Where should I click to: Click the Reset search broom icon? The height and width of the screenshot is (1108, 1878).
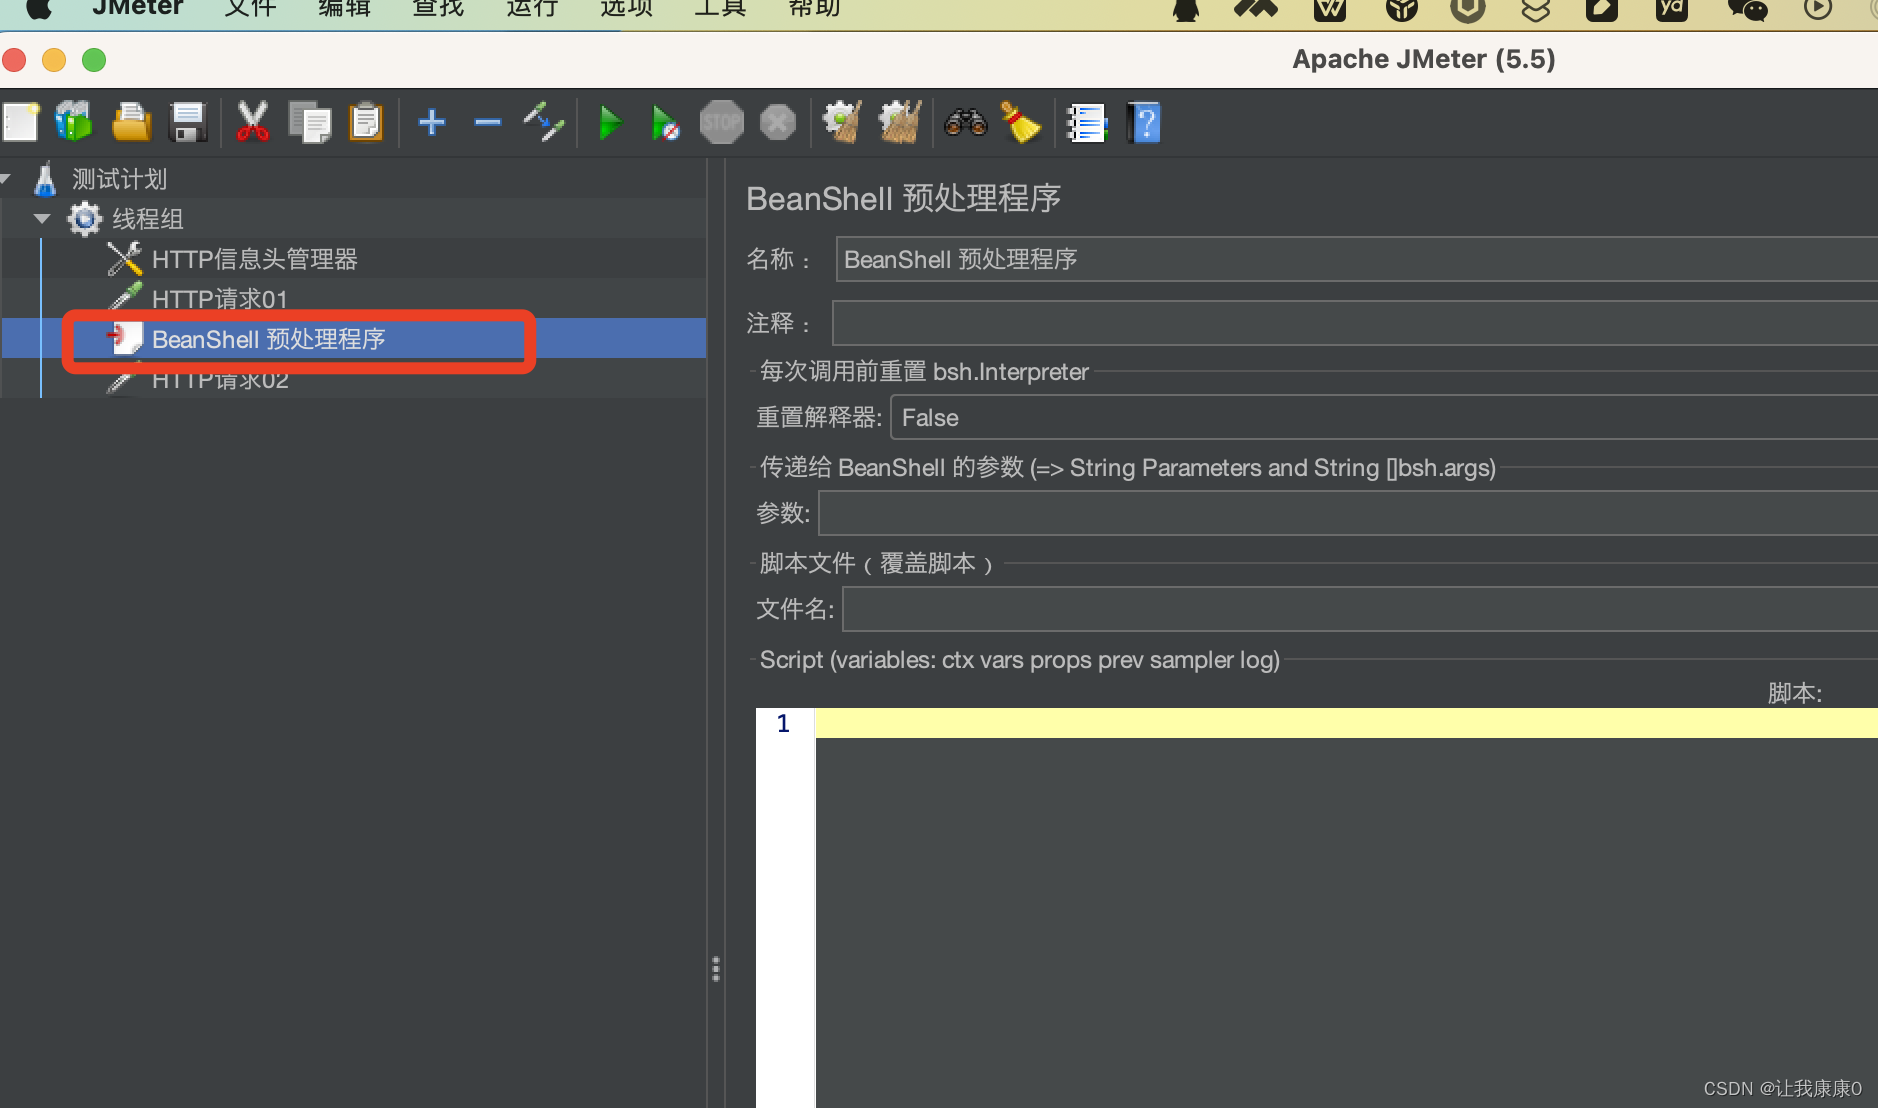[1021, 123]
